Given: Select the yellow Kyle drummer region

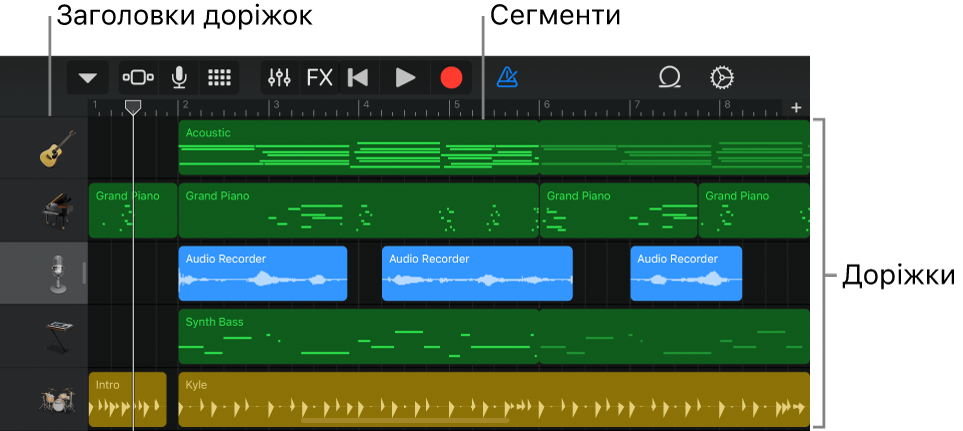Looking at the screenshot, I should click(x=494, y=400).
